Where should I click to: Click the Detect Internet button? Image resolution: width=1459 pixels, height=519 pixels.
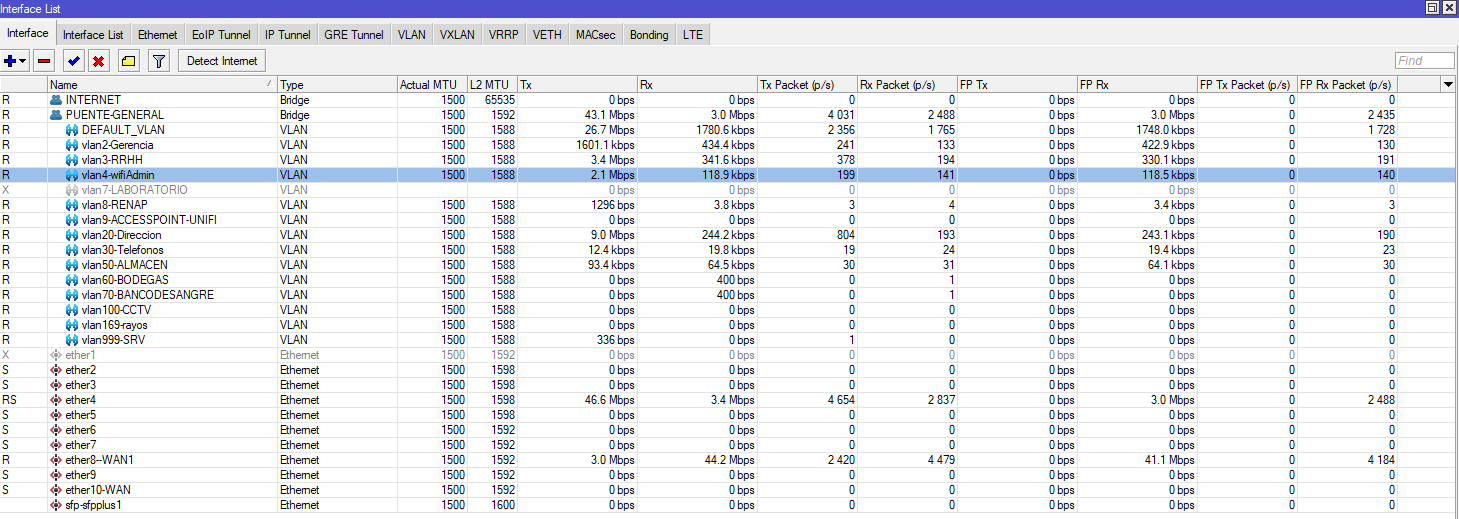click(222, 61)
